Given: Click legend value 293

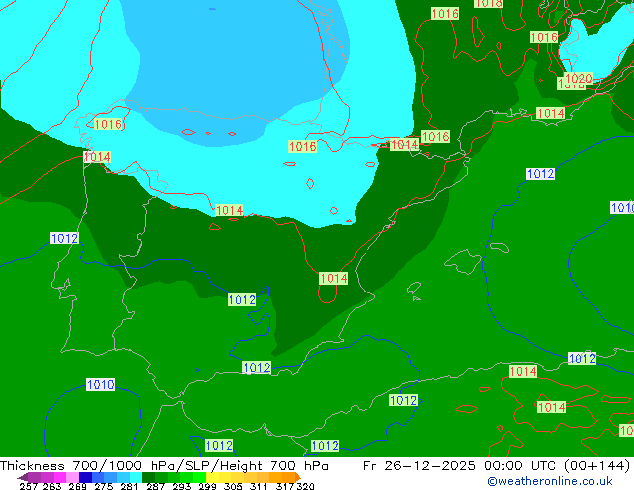Looking at the screenshot, I should (x=182, y=486).
